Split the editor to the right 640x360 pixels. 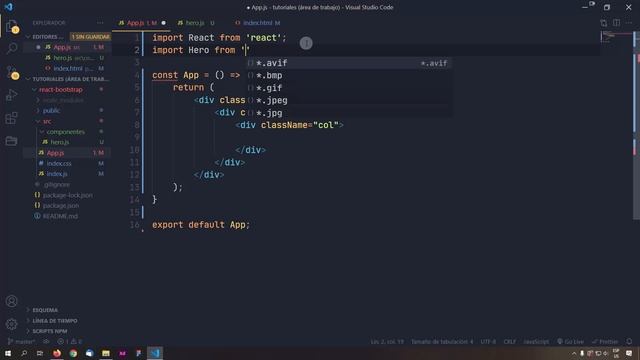coord(616,23)
